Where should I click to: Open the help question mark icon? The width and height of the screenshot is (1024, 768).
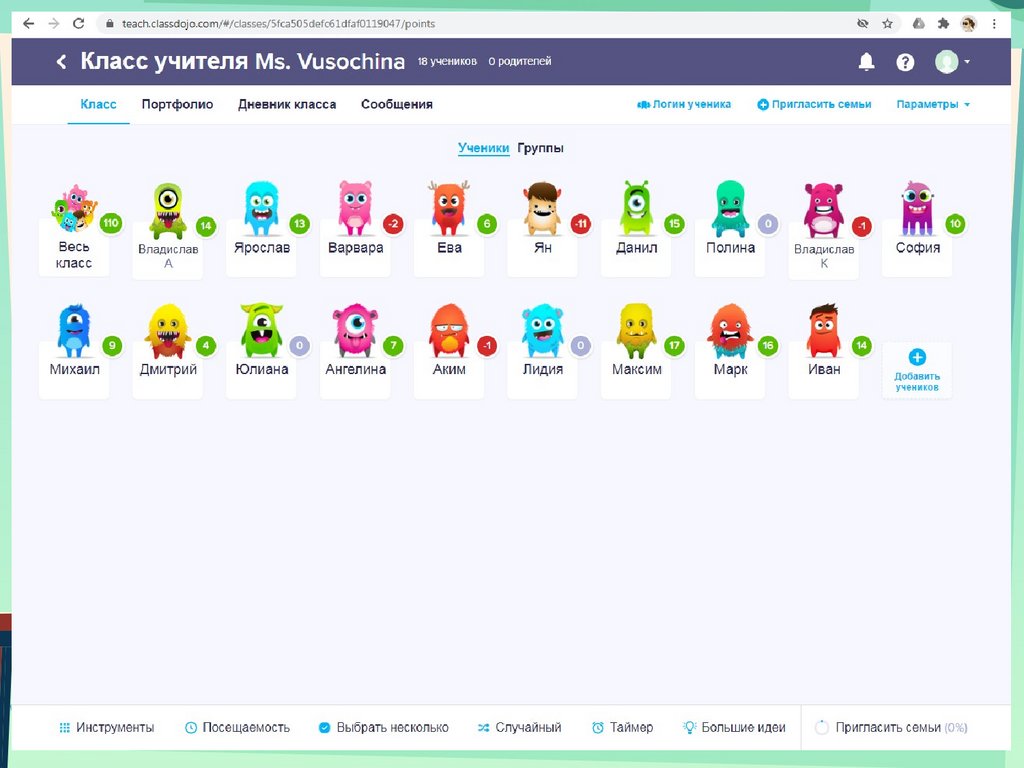pos(905,62)
